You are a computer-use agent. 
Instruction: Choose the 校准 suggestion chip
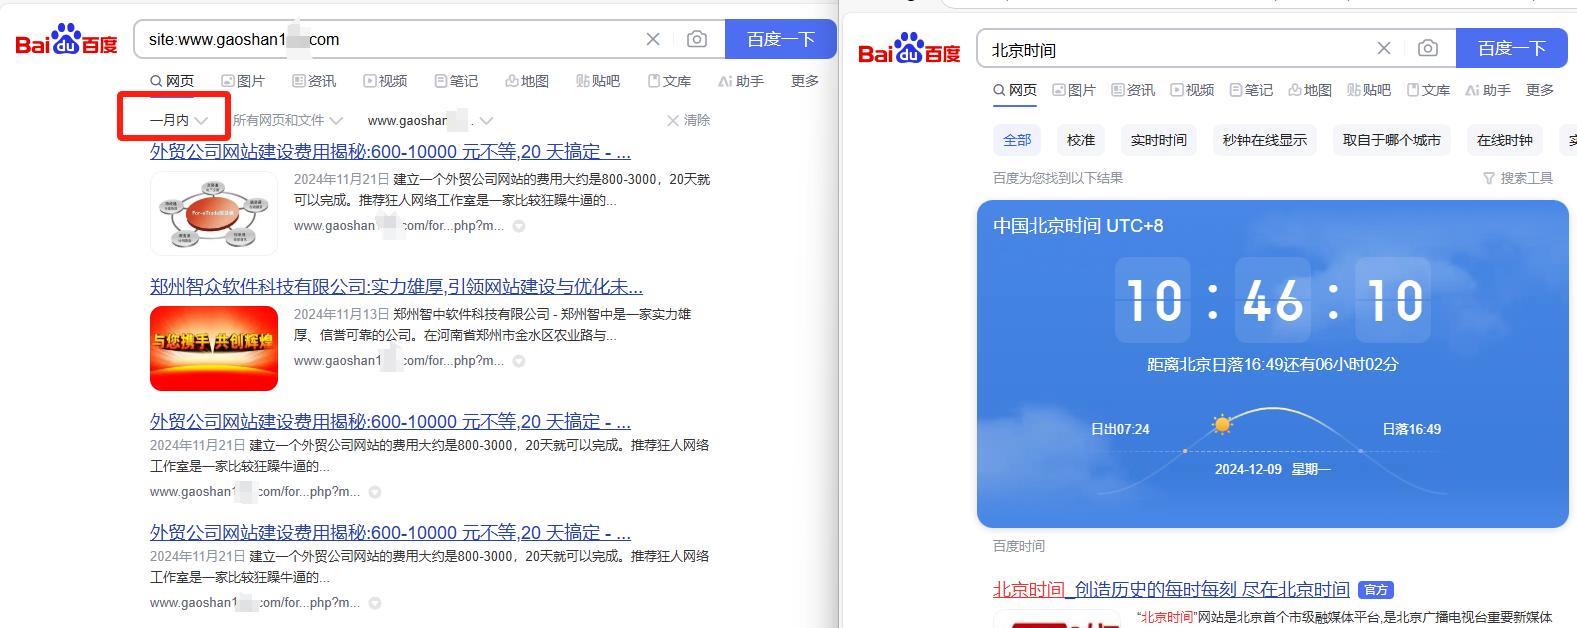click(1081, 140)
